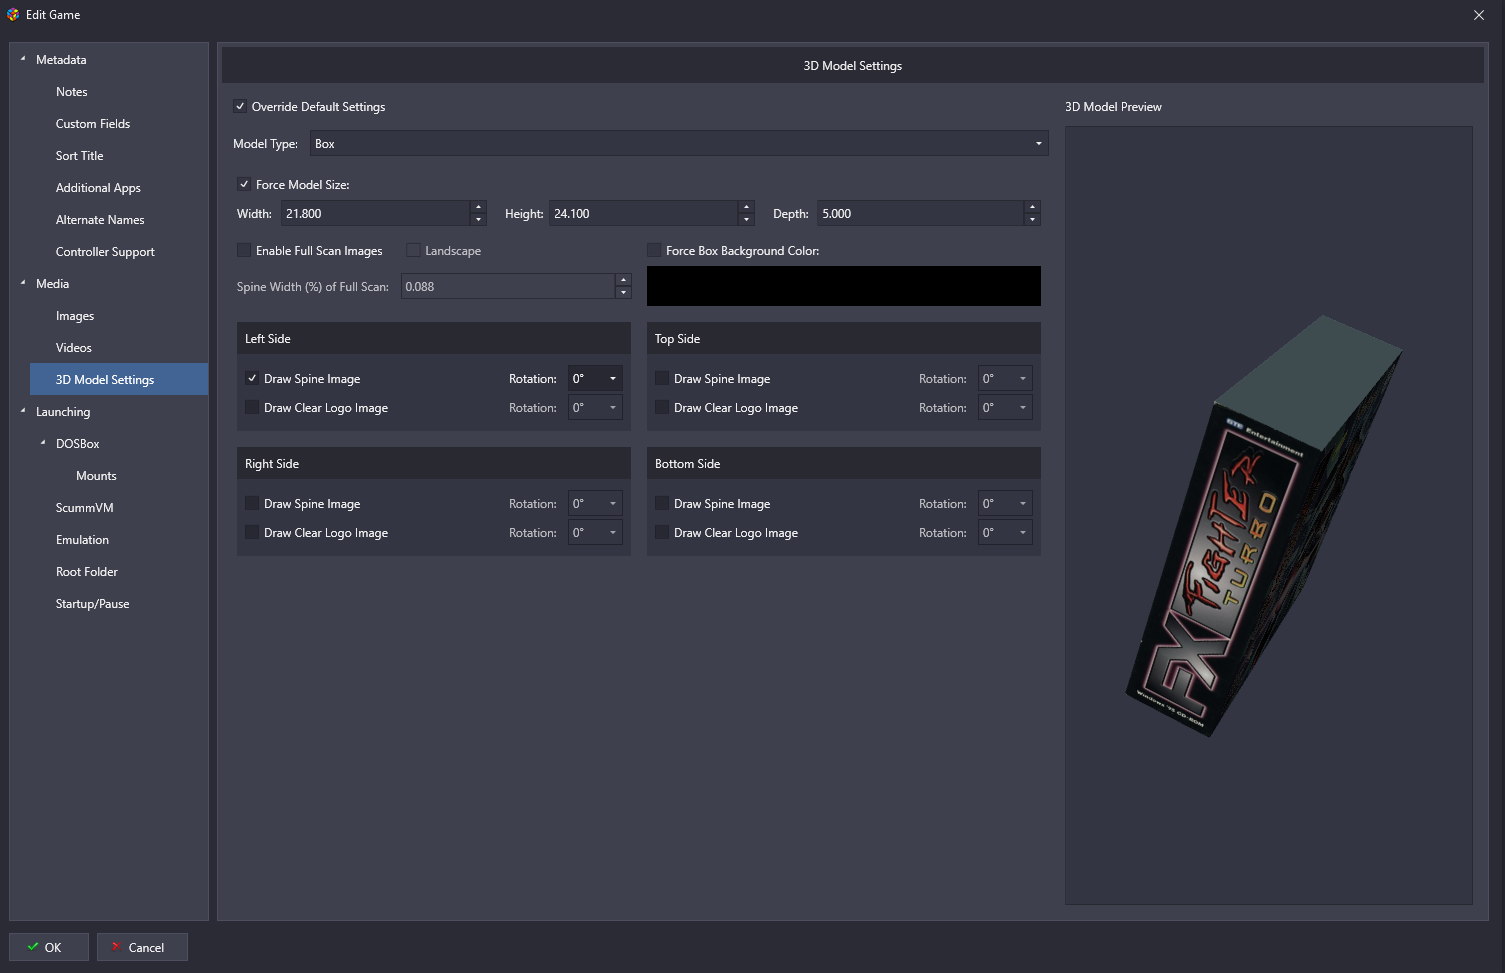The image size is (1505, 973).
Task: Click the green checkmark icon on OK
Action: 33,946
